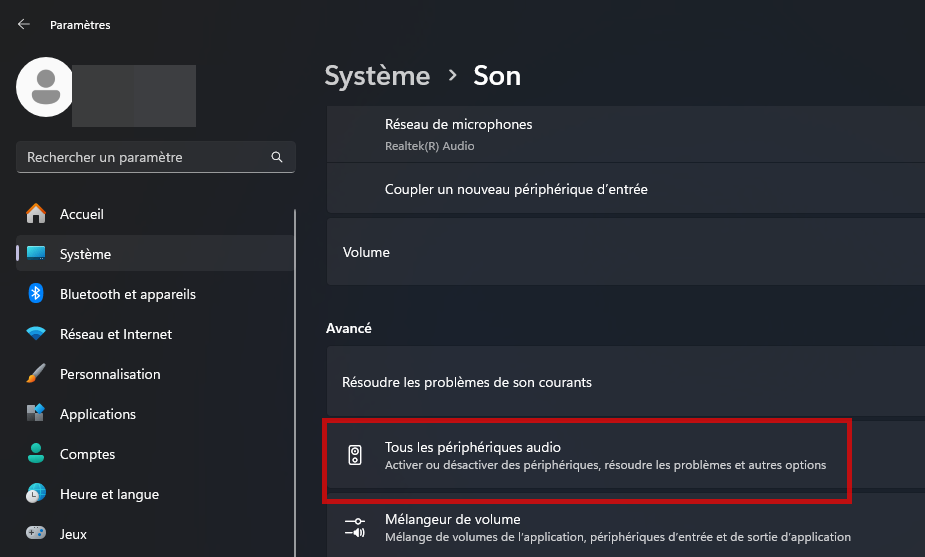Click the search magnifier icon

277,157
